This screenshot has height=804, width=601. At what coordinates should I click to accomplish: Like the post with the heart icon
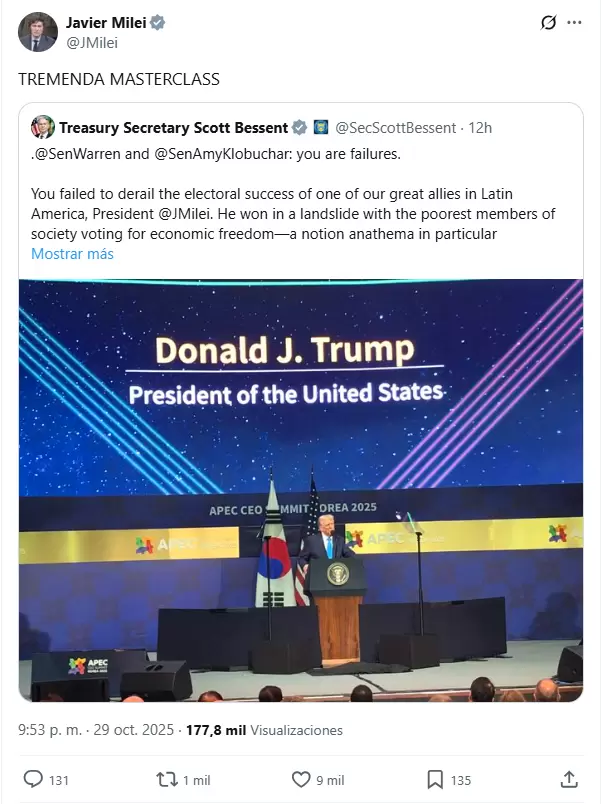pyautogui.click(x=301, y=779)
